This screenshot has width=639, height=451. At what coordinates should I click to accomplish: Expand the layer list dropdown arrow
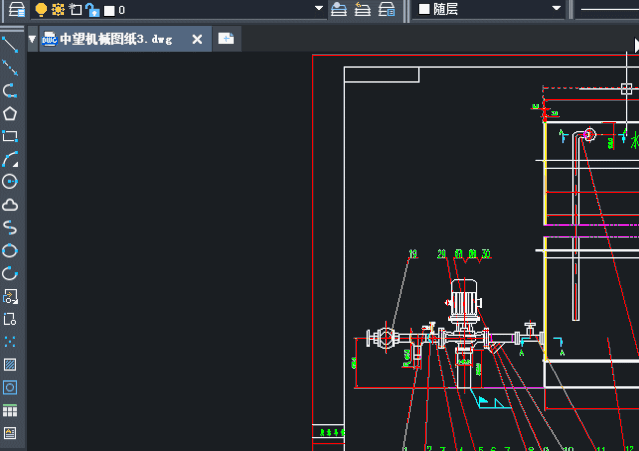tap(319, 8)
